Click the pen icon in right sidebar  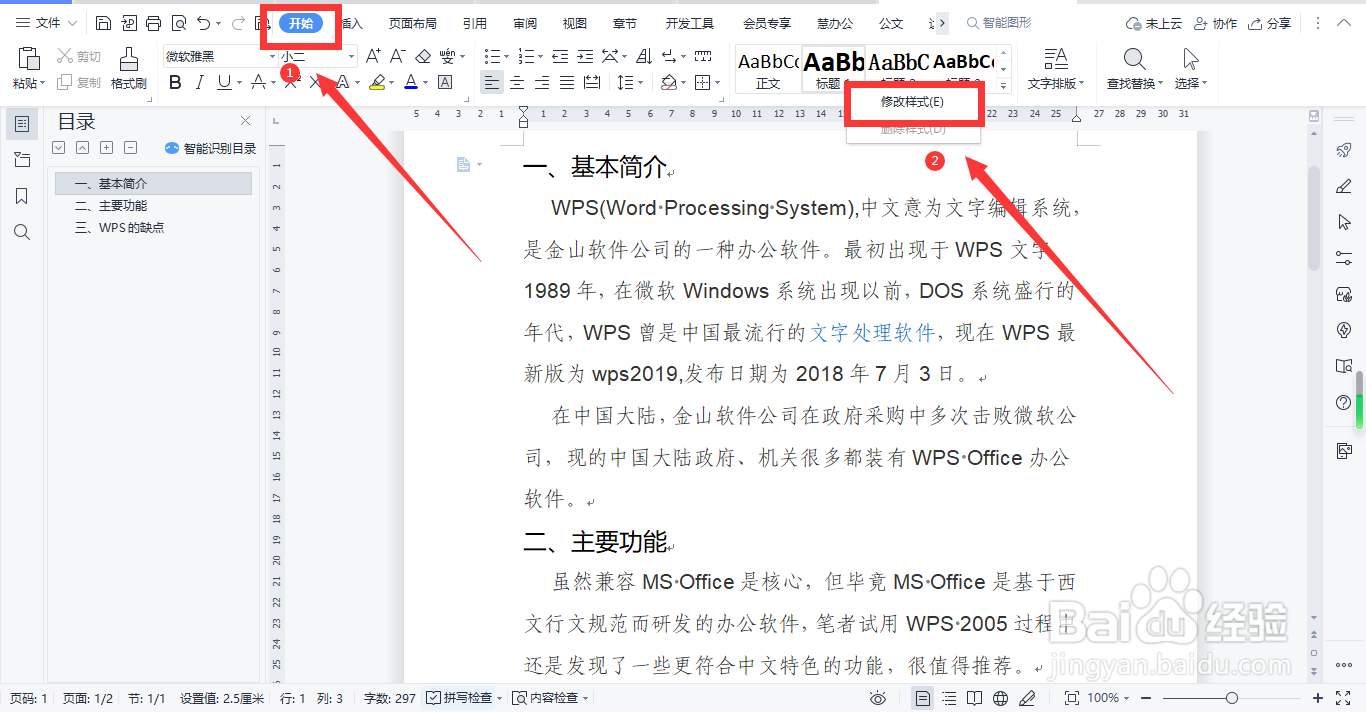1344,186
